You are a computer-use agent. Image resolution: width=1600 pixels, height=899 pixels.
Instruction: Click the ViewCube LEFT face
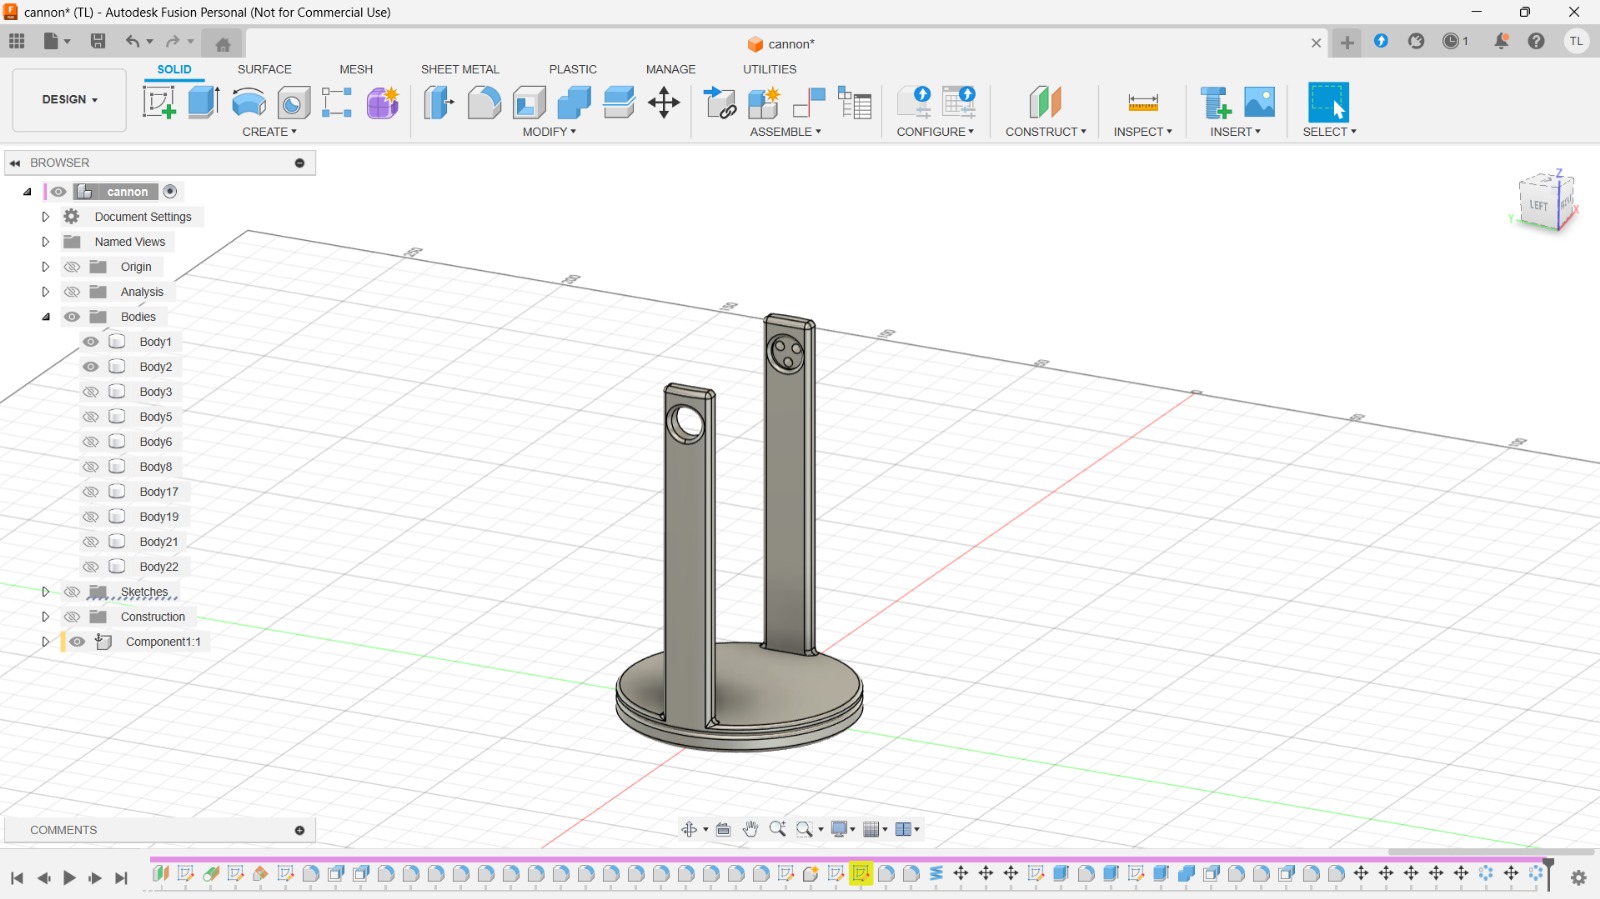coord(1538,205)
